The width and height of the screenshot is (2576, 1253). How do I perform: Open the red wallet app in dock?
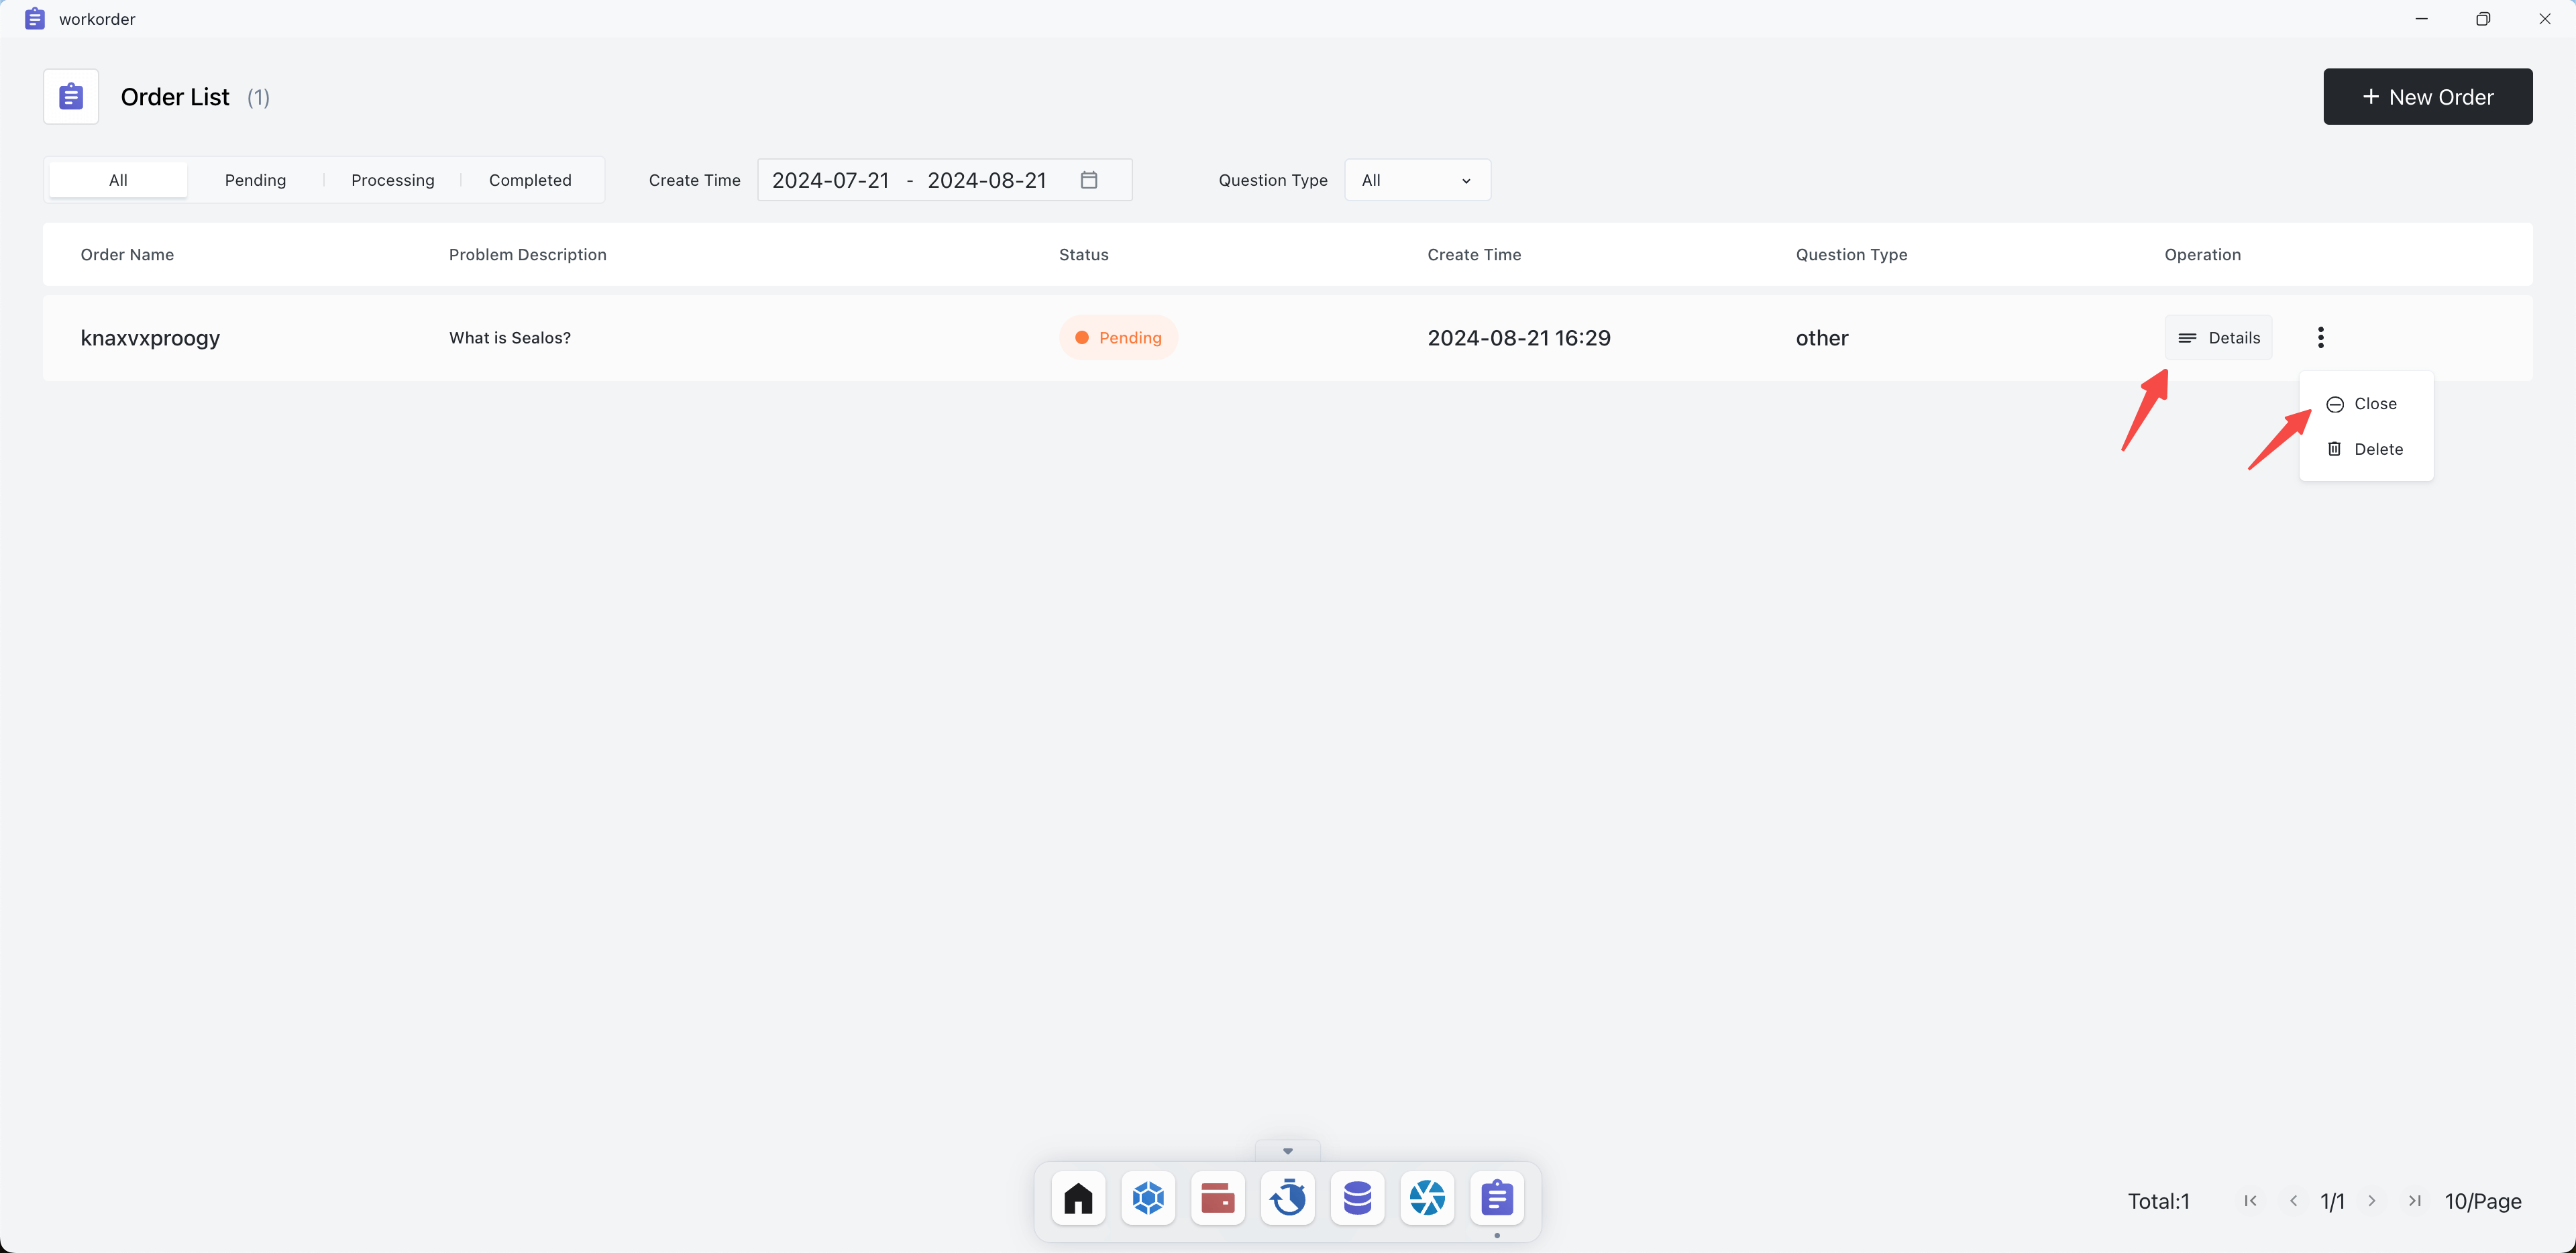click(1217, 1197)
